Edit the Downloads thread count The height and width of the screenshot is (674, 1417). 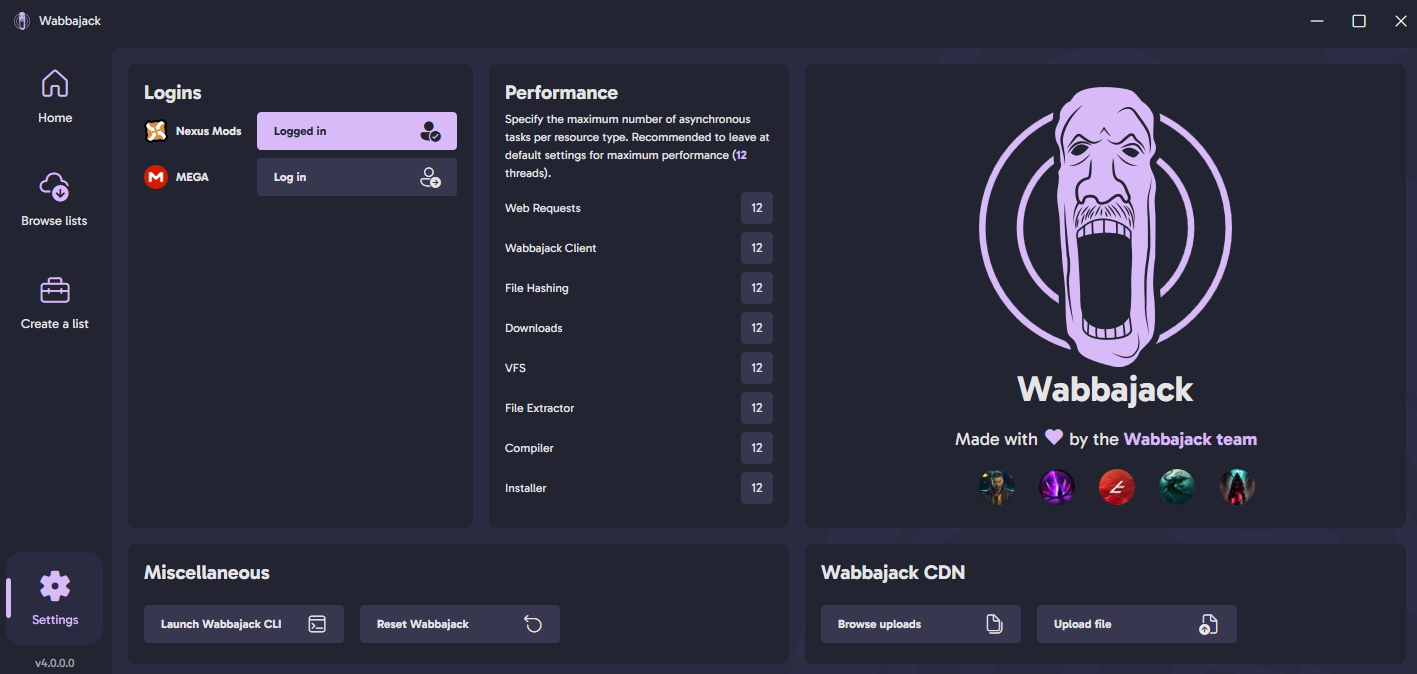tap(757, 328)
